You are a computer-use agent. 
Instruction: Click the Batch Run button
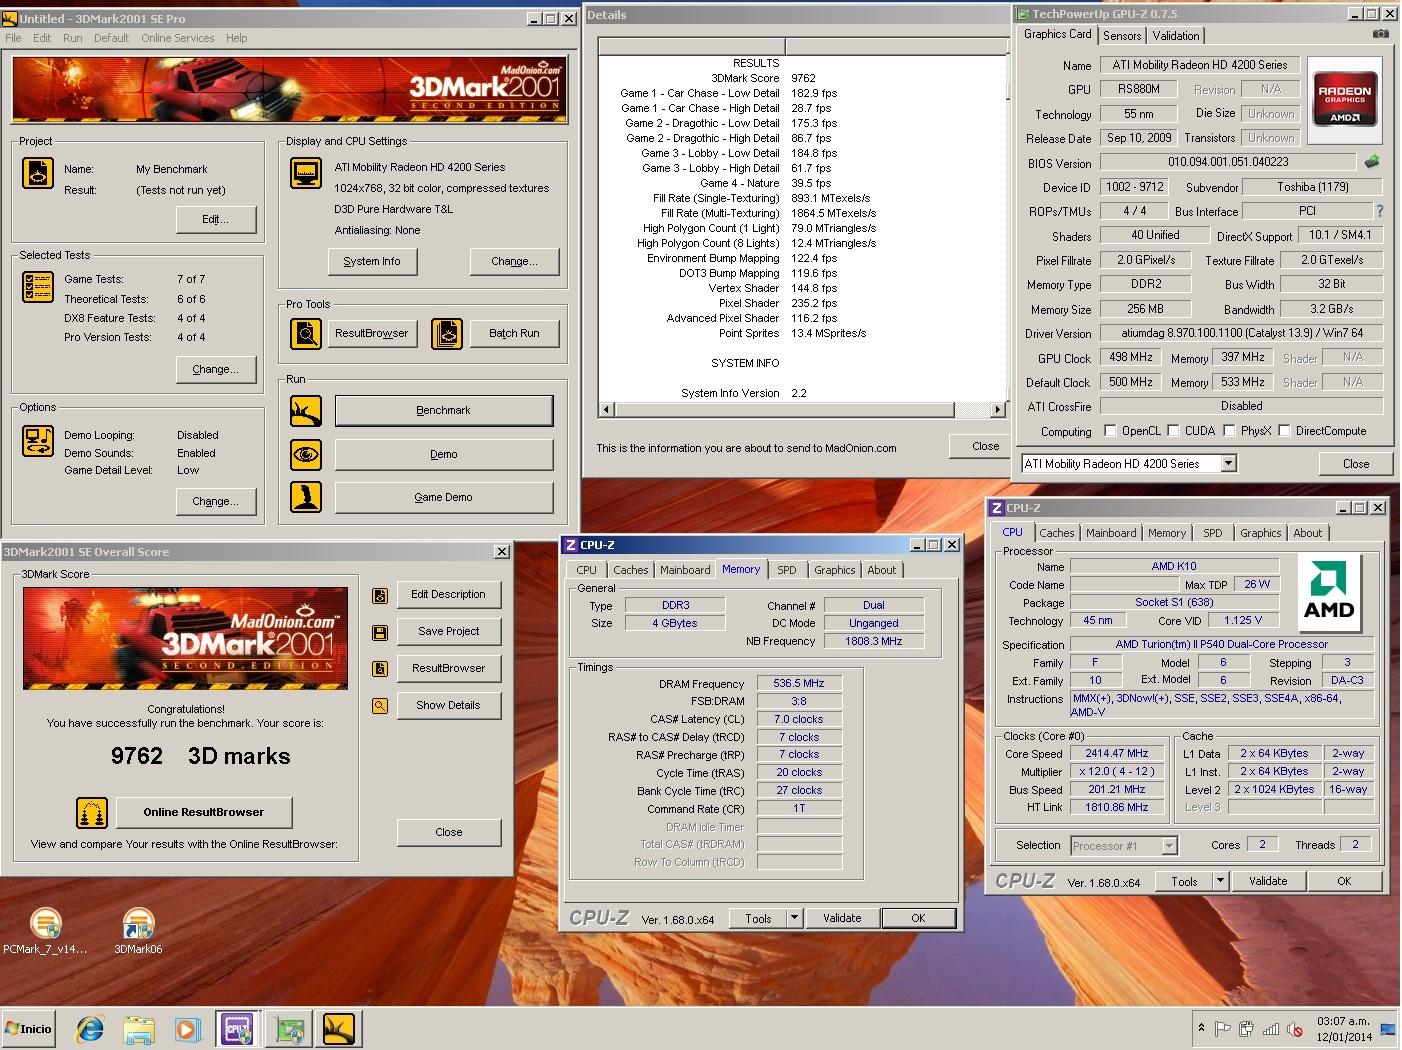point(514,333)
